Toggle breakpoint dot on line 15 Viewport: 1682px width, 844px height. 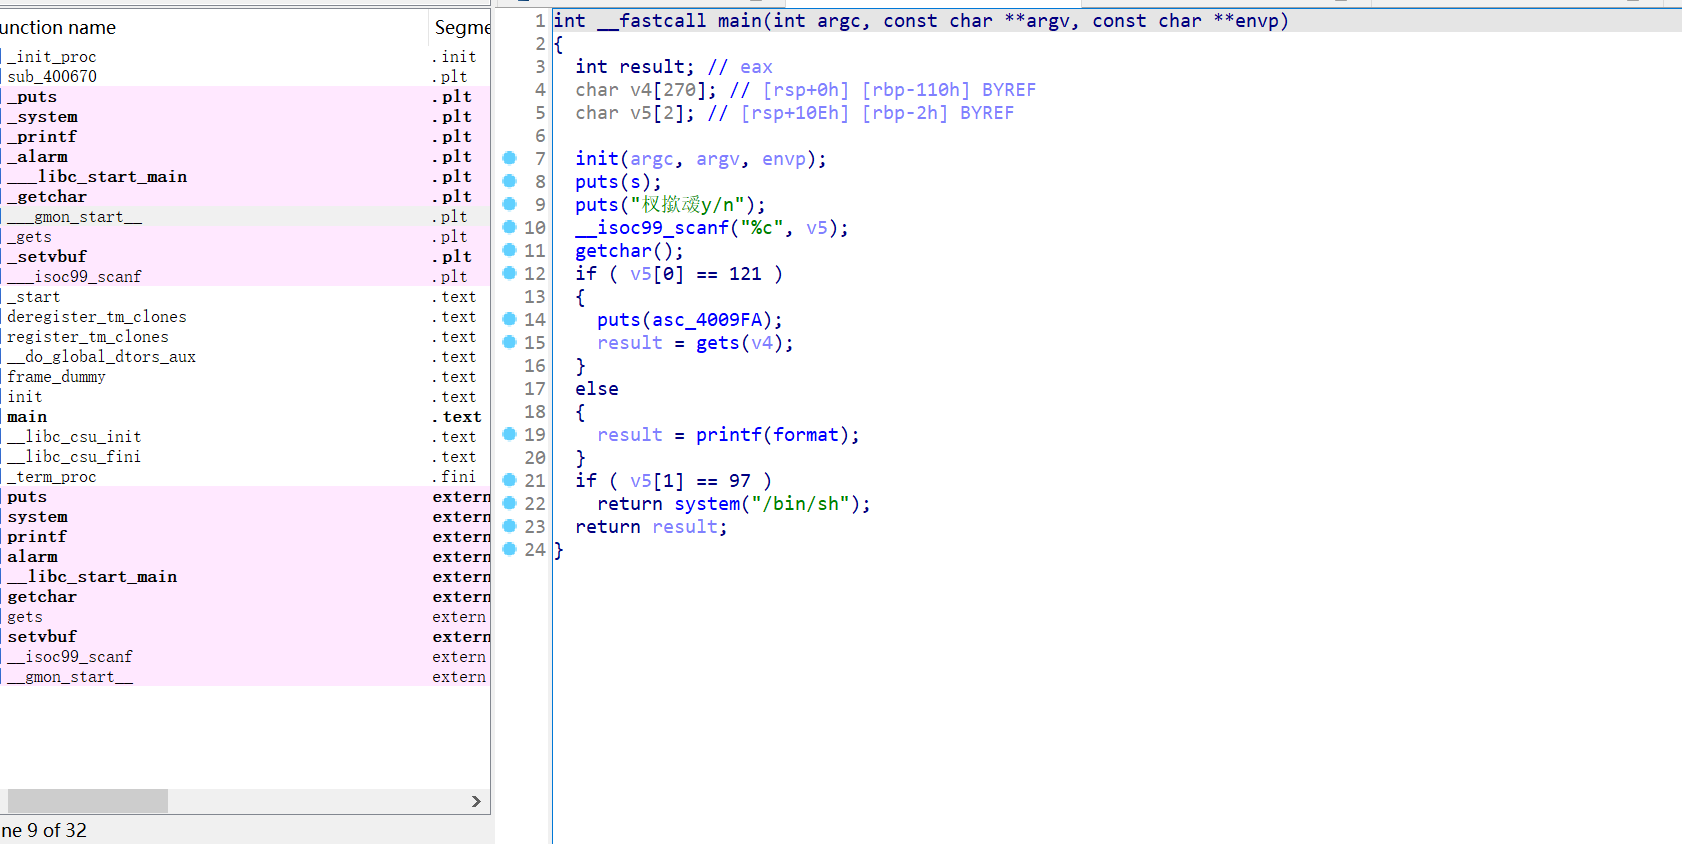pos(509,342)
